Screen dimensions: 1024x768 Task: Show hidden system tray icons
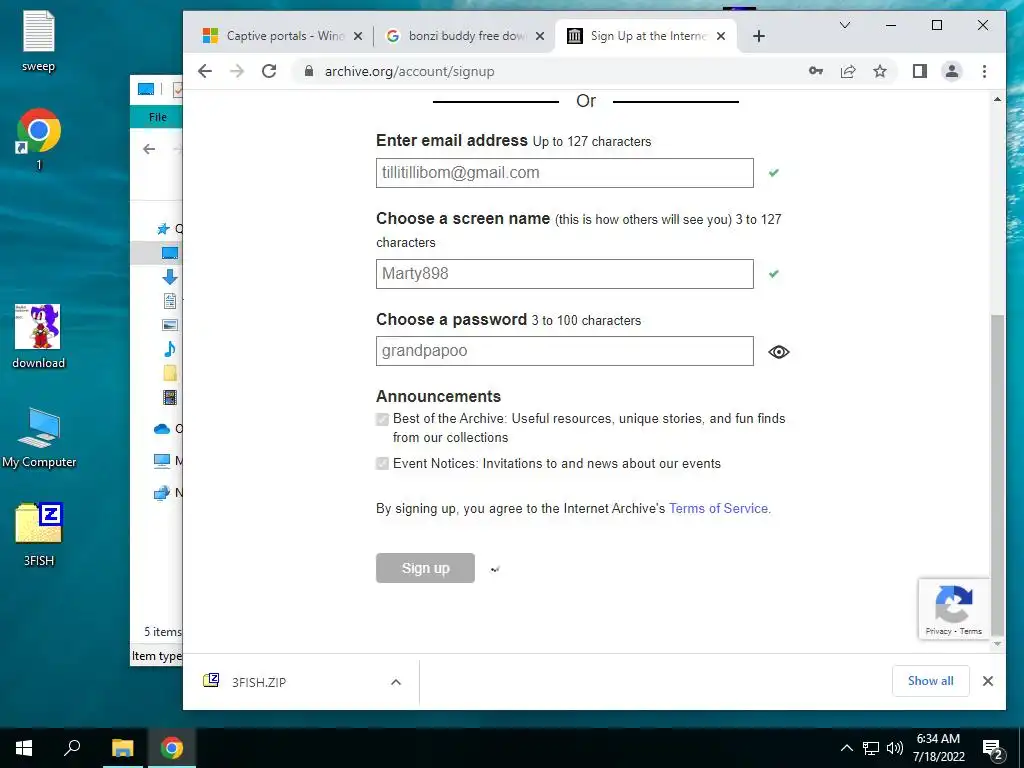[x=846, y=748]
